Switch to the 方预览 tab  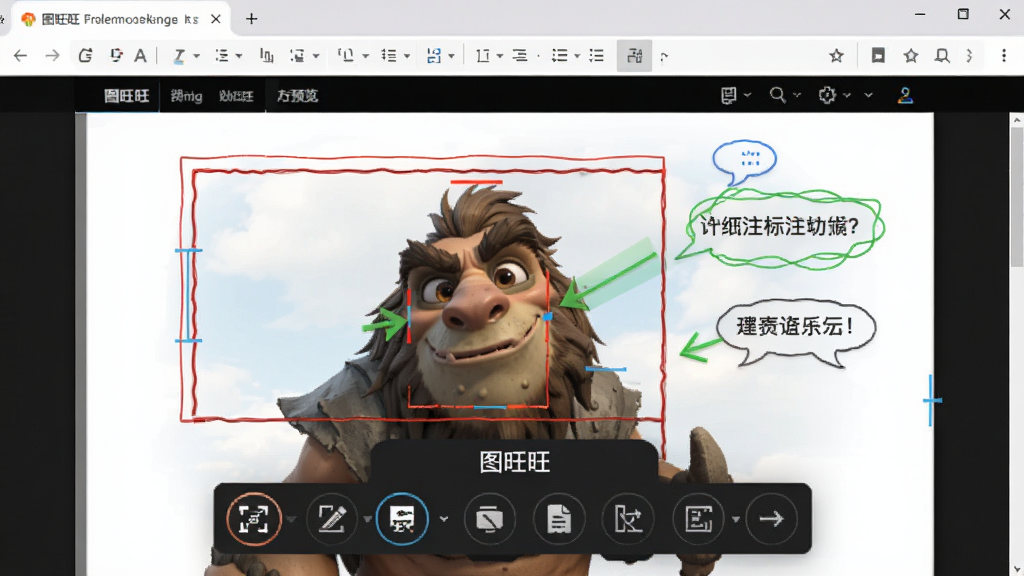(x=297, y=96)
